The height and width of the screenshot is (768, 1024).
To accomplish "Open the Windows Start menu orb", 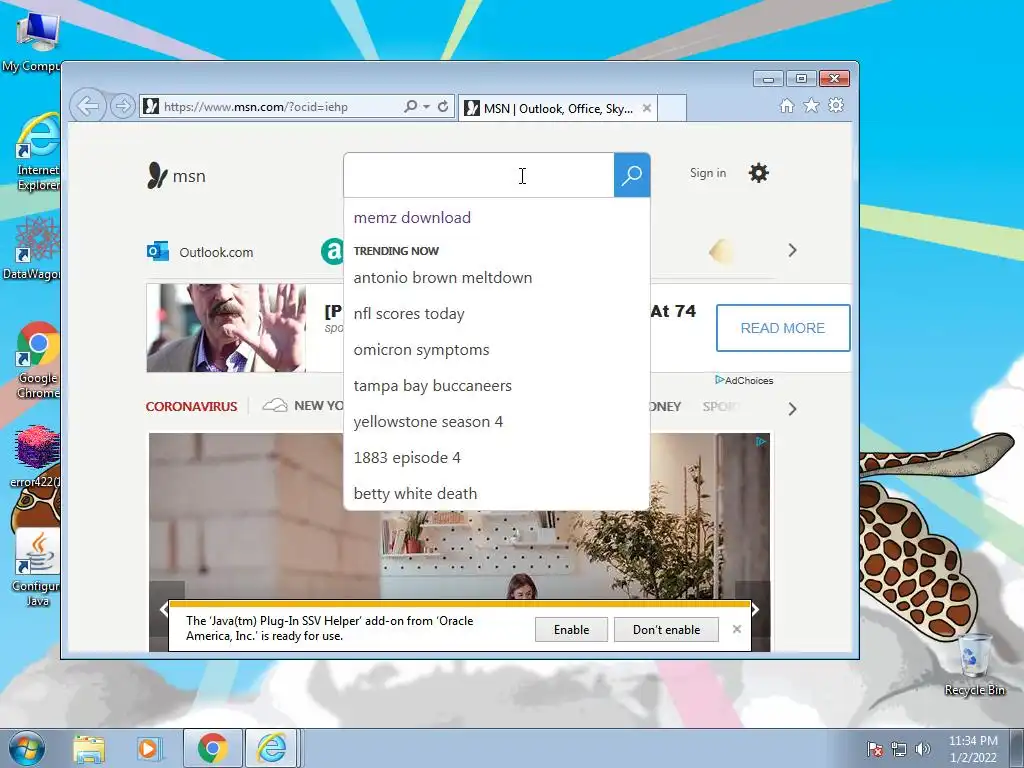I will tap(27, 748).
